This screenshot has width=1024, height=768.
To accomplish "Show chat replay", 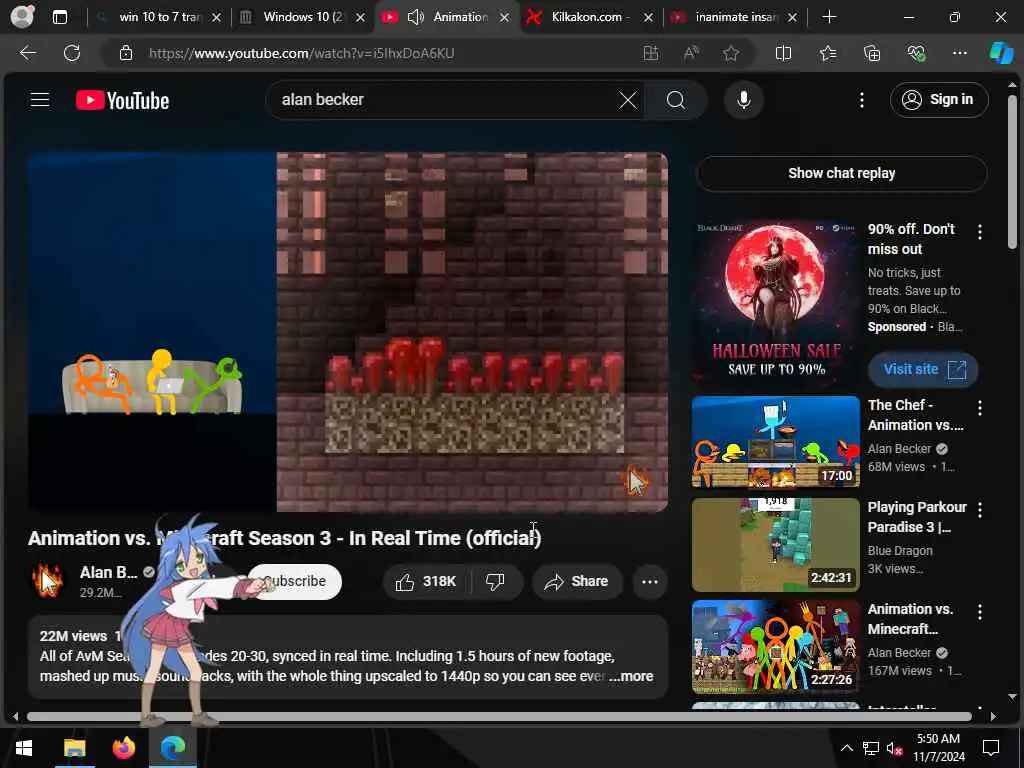I will pos(841,173).
